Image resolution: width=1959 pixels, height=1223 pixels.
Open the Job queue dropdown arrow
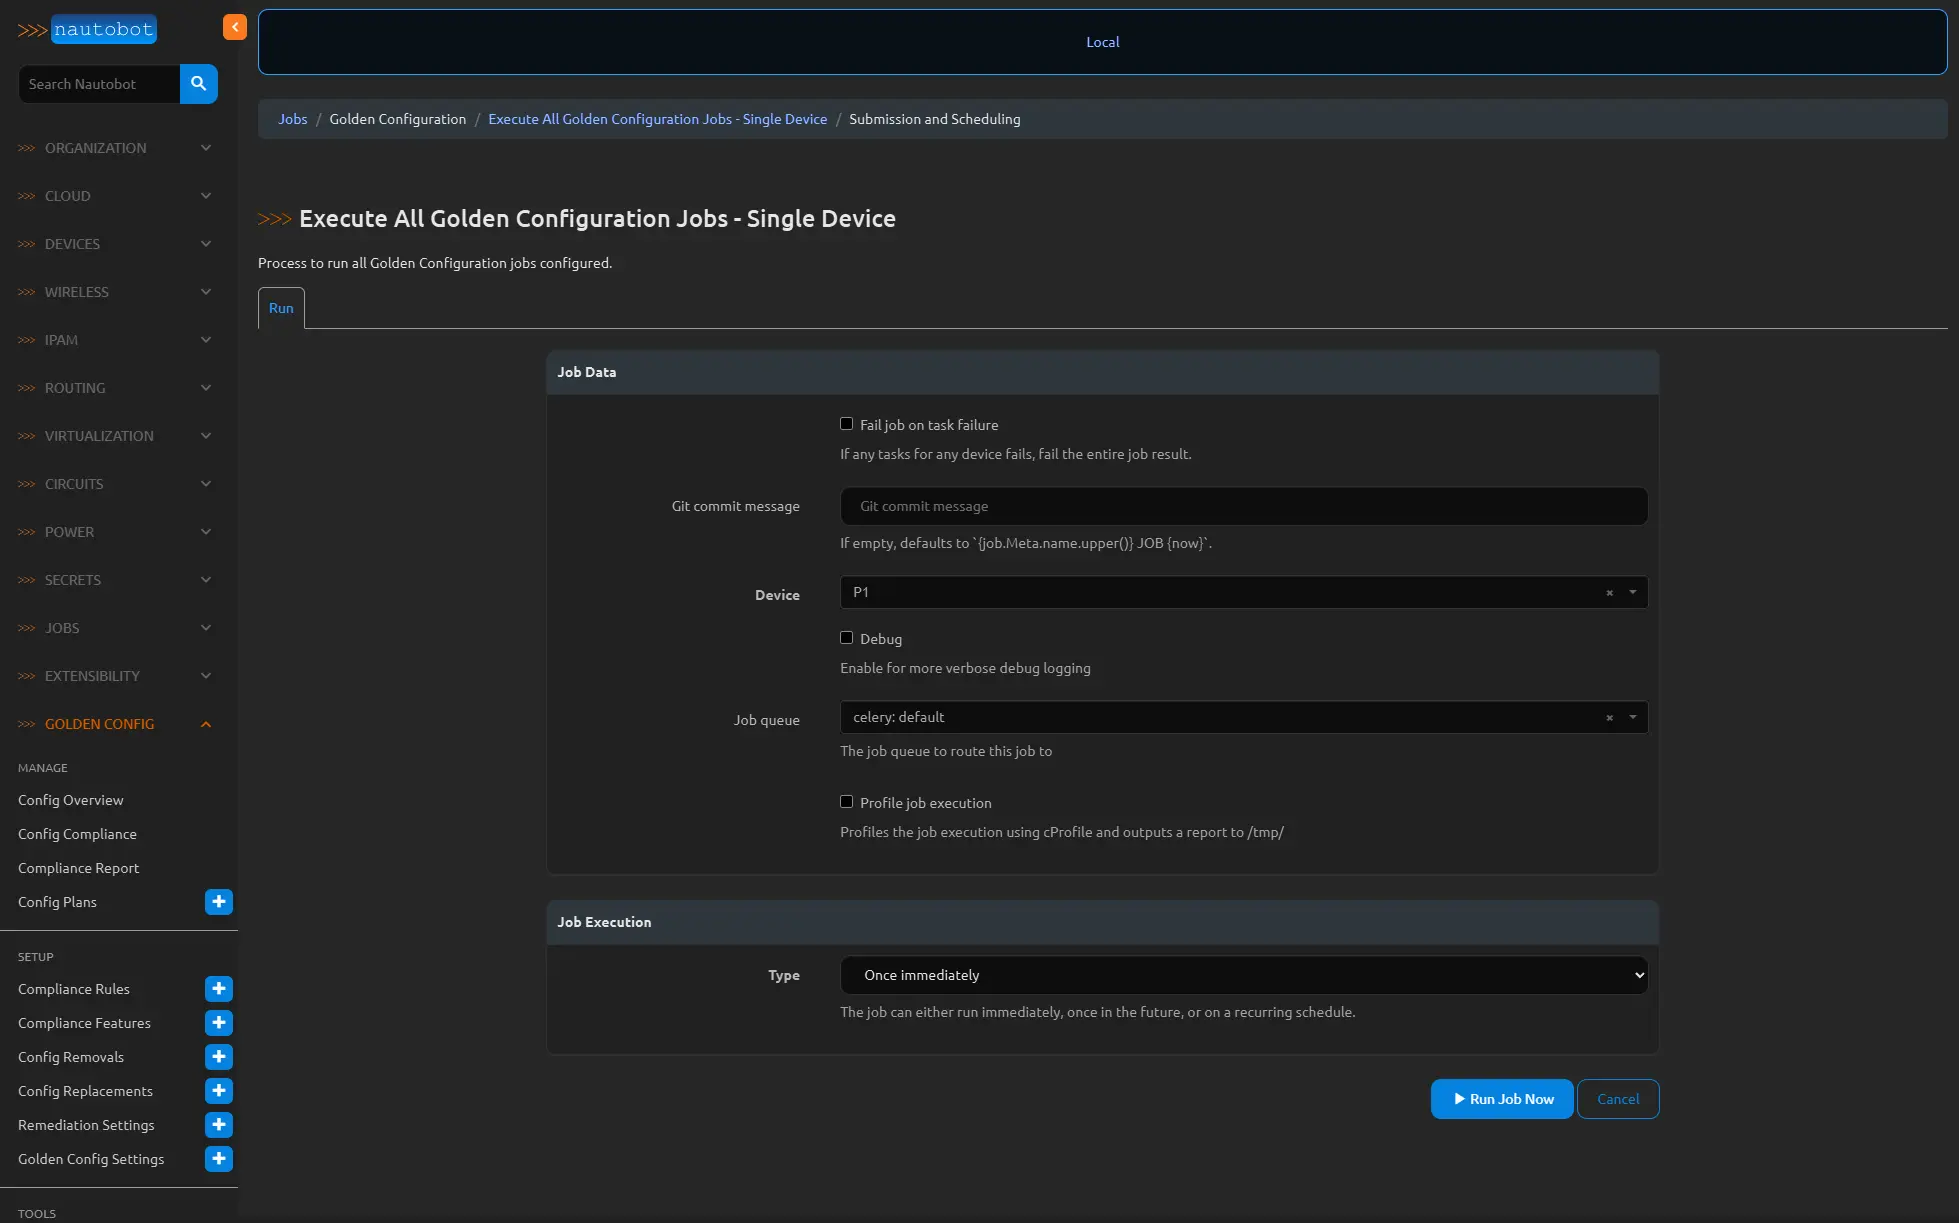(x=1632, y=717)
